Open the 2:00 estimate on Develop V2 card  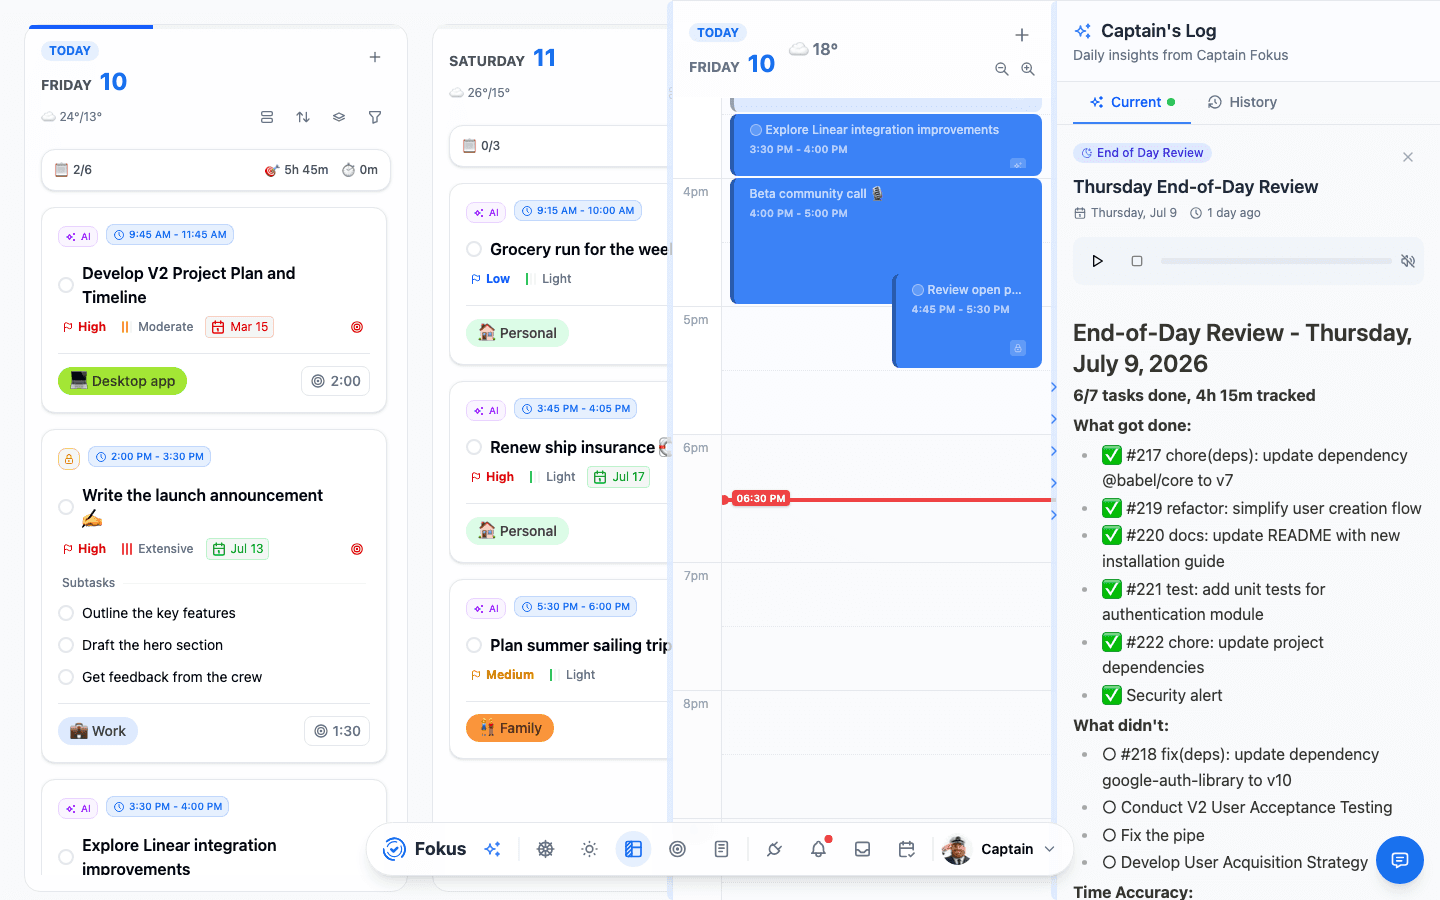[336, 381]
